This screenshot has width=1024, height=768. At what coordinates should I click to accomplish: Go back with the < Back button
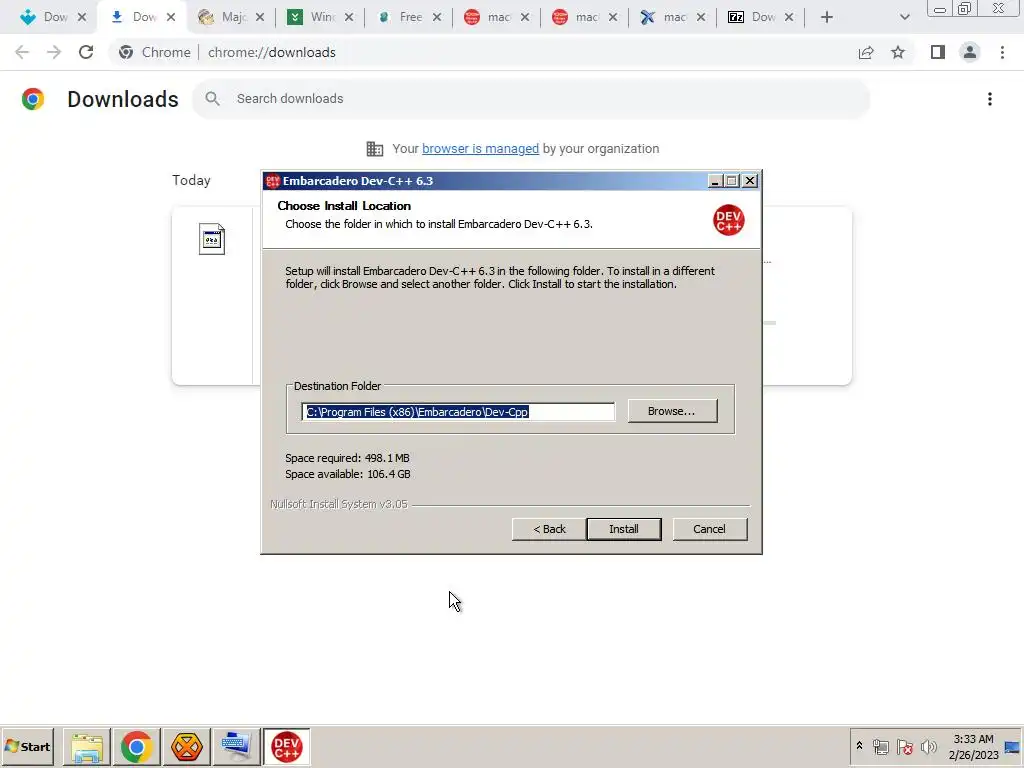(x=549, y=529)
